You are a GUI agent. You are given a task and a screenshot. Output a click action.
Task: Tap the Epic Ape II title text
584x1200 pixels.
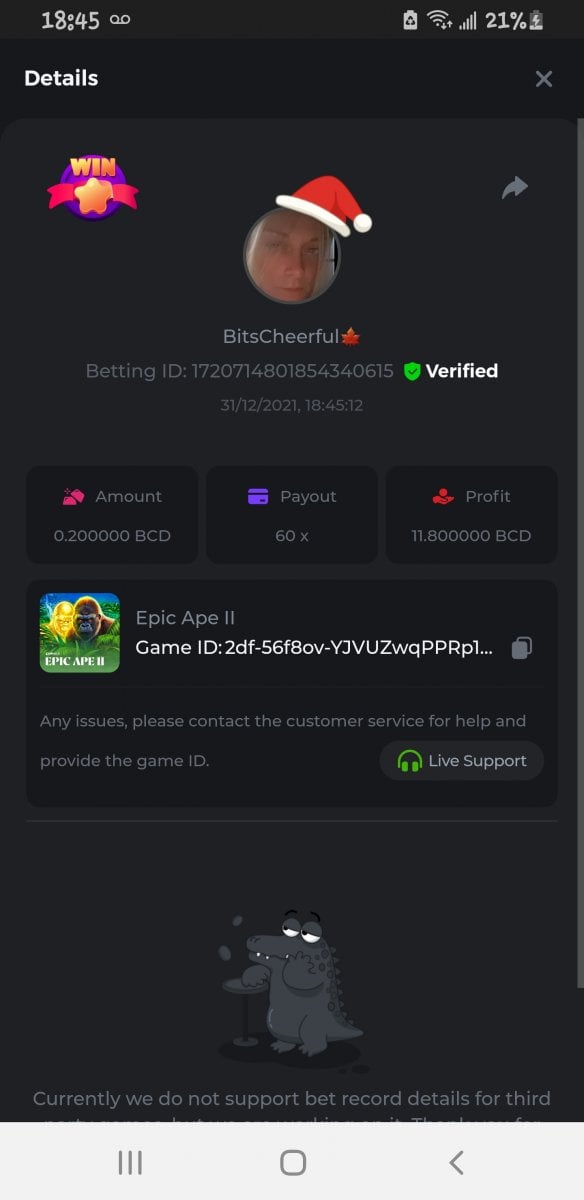coord(185,618)
